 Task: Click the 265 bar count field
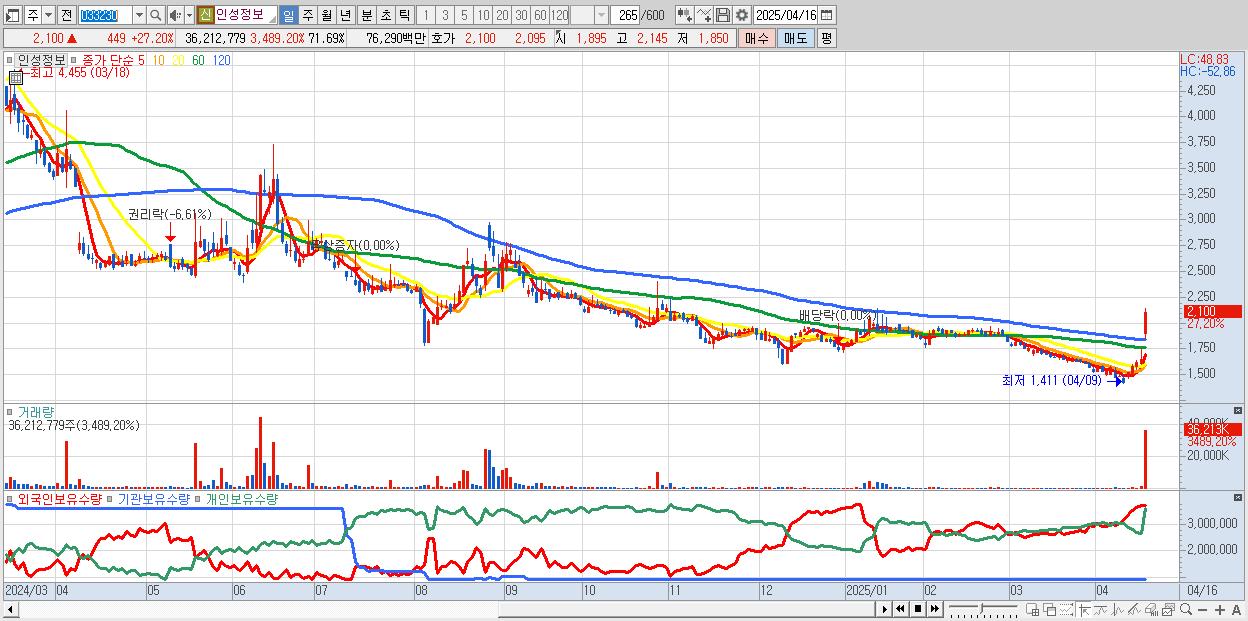click(625, 15)
